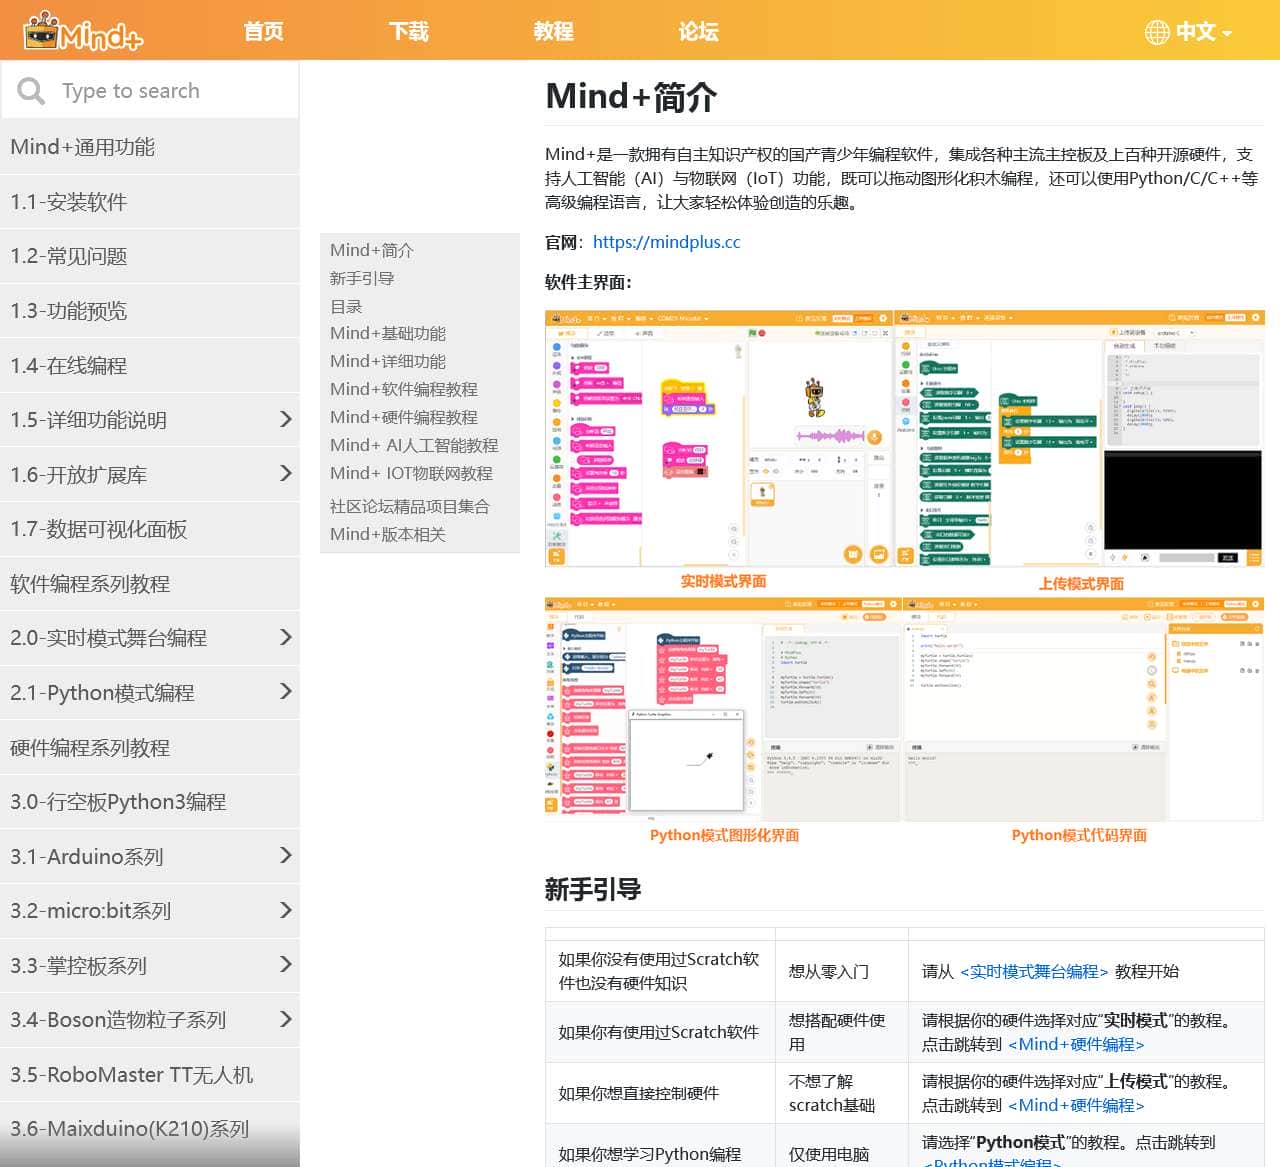Viewport: 1280px width, 1167px height.
Task: Follow the 实时模式舞台编程 tutorial link
Action: point(1033,971)
